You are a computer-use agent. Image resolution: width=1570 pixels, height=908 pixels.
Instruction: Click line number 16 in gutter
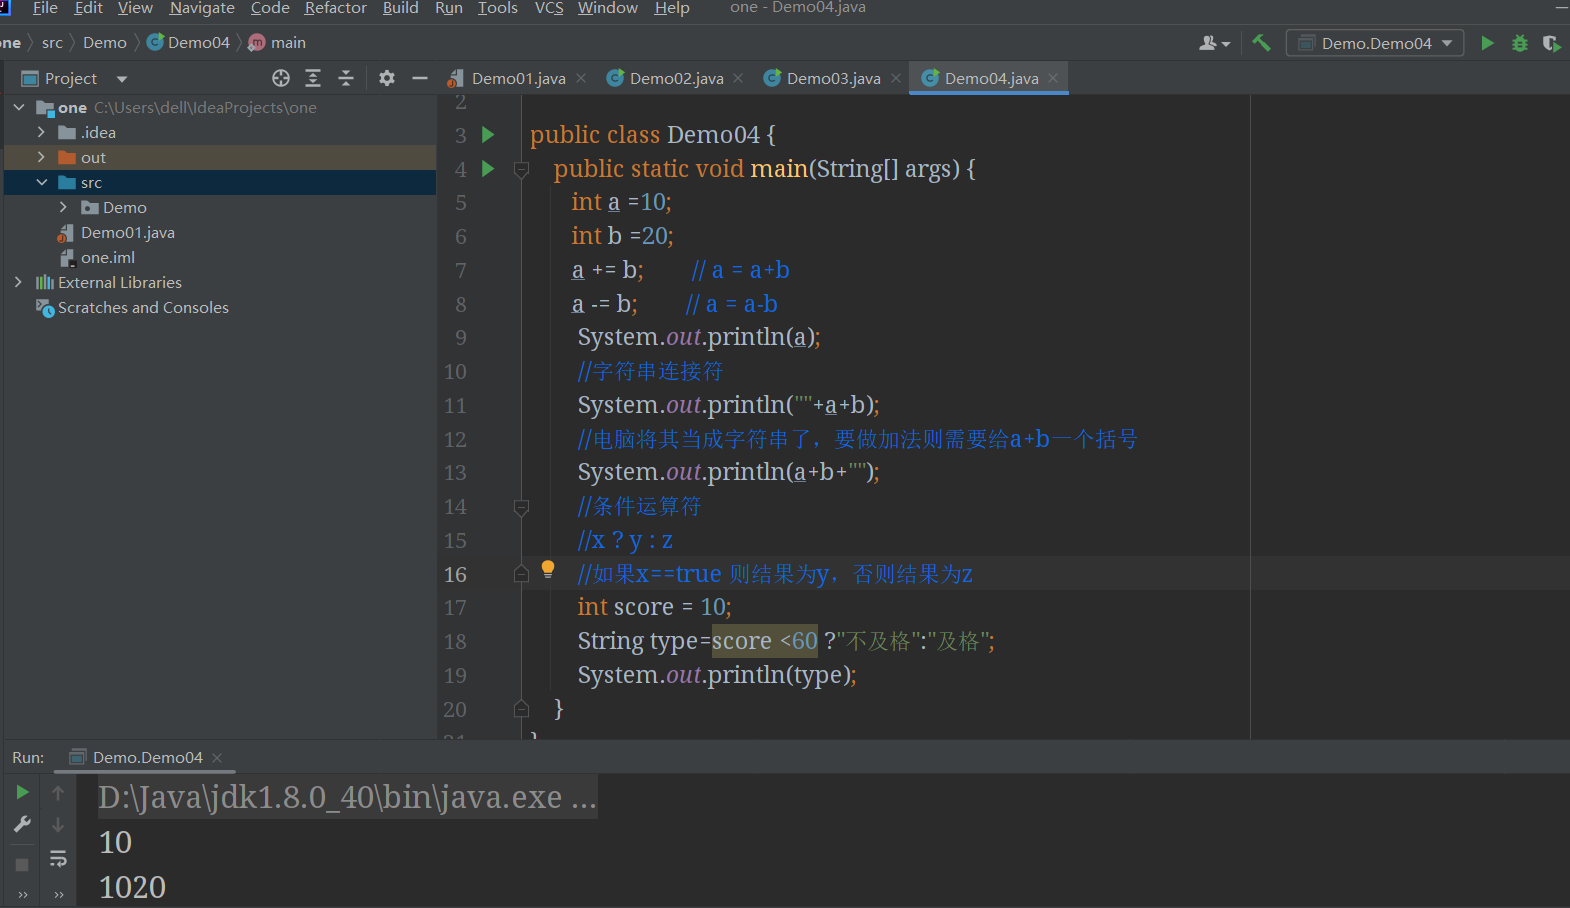[455, 574]
